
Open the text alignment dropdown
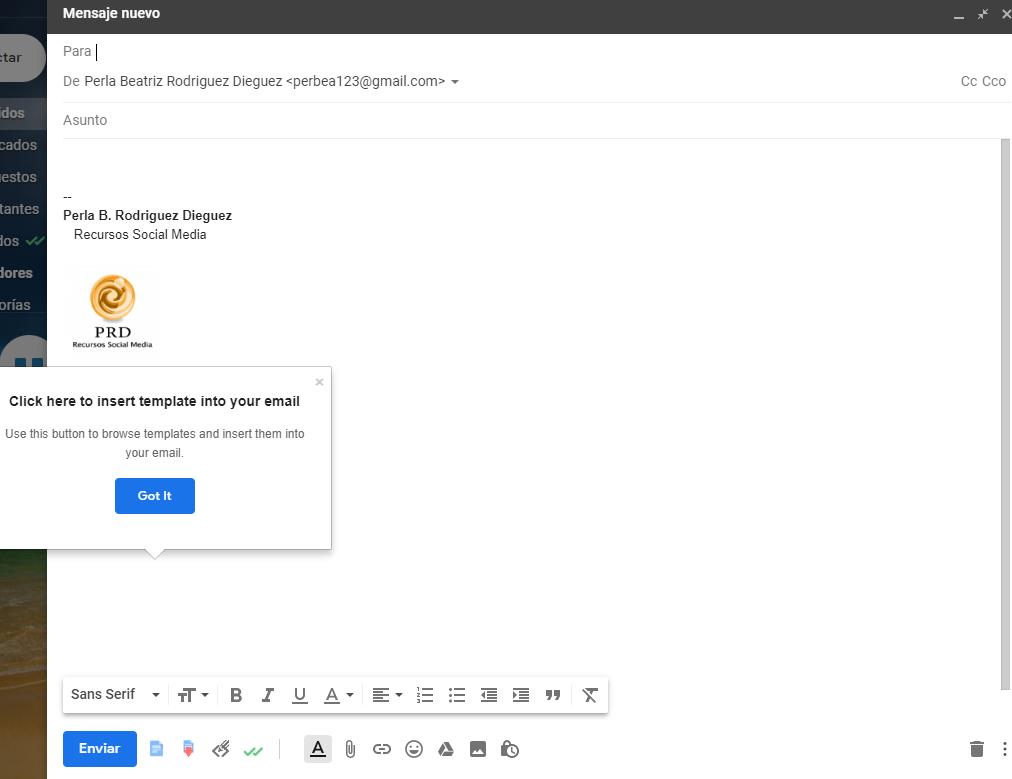click(x=386, y=694)
